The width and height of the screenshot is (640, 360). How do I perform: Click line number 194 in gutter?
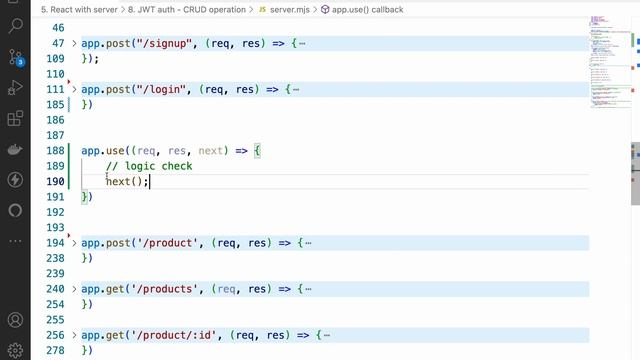coord(56,243)
